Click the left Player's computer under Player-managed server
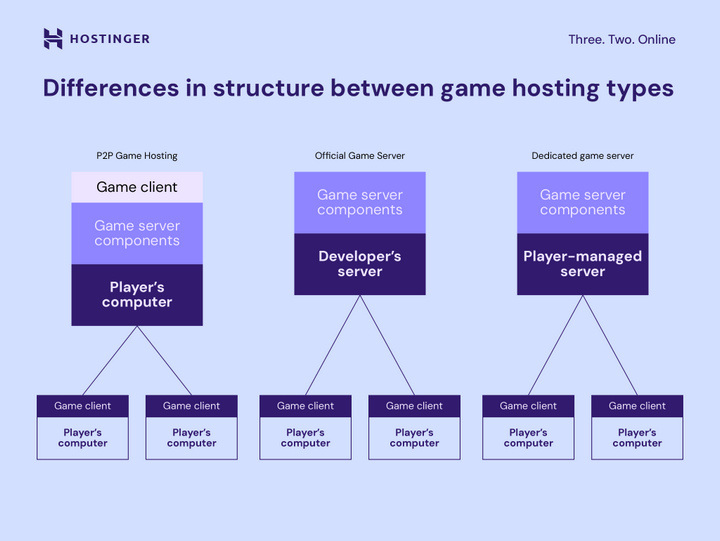This screenshot has height=541, width=720. (528, 438)
